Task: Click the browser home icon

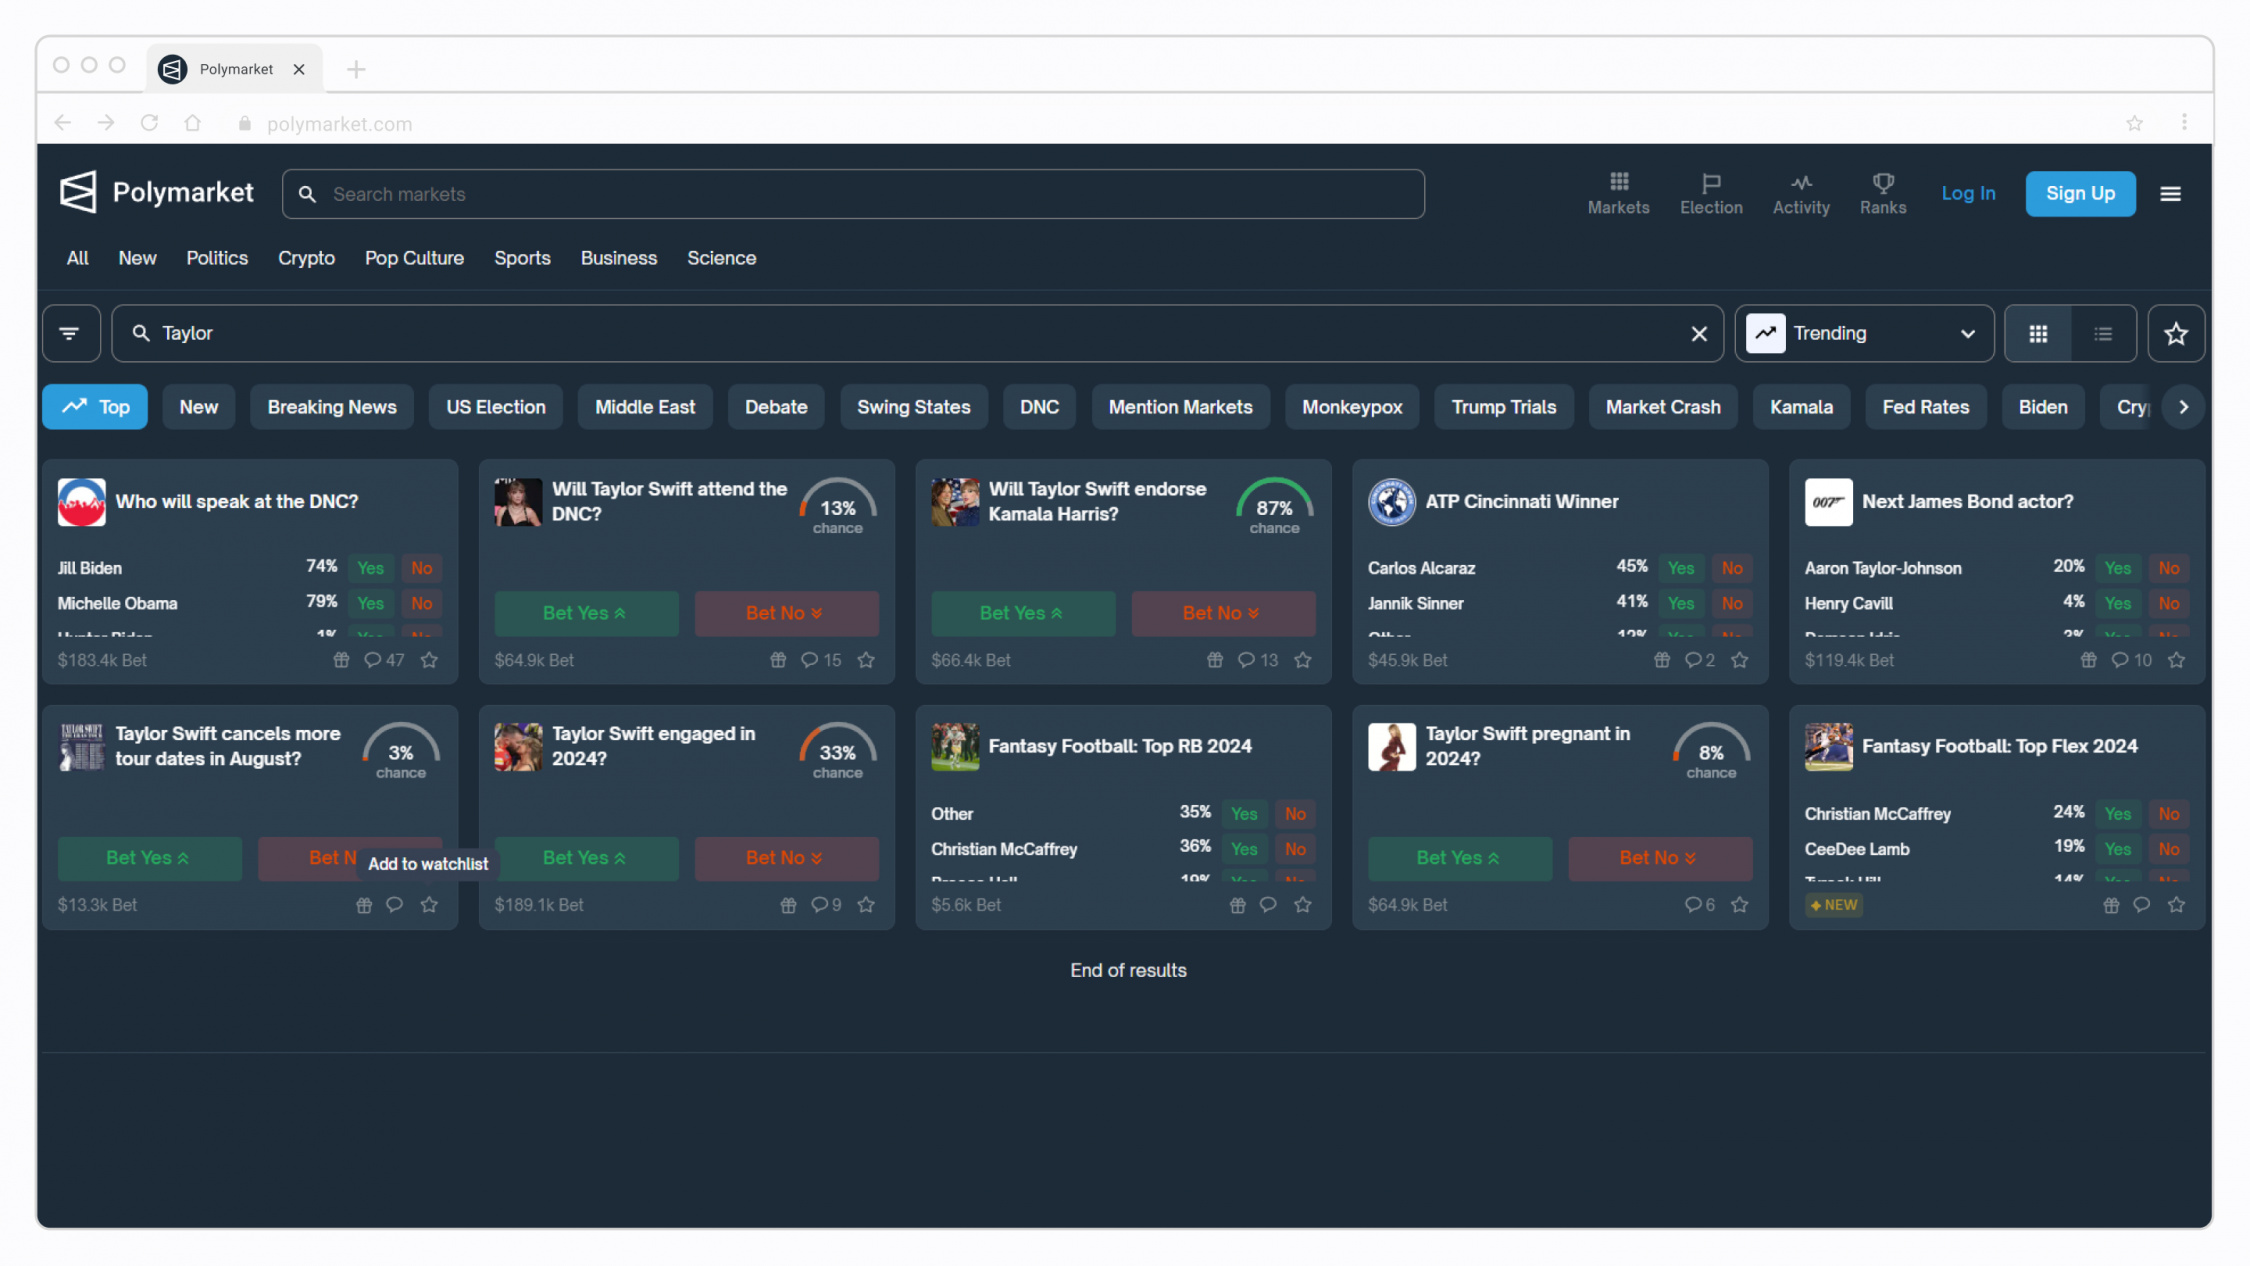Action: (192, 123)
